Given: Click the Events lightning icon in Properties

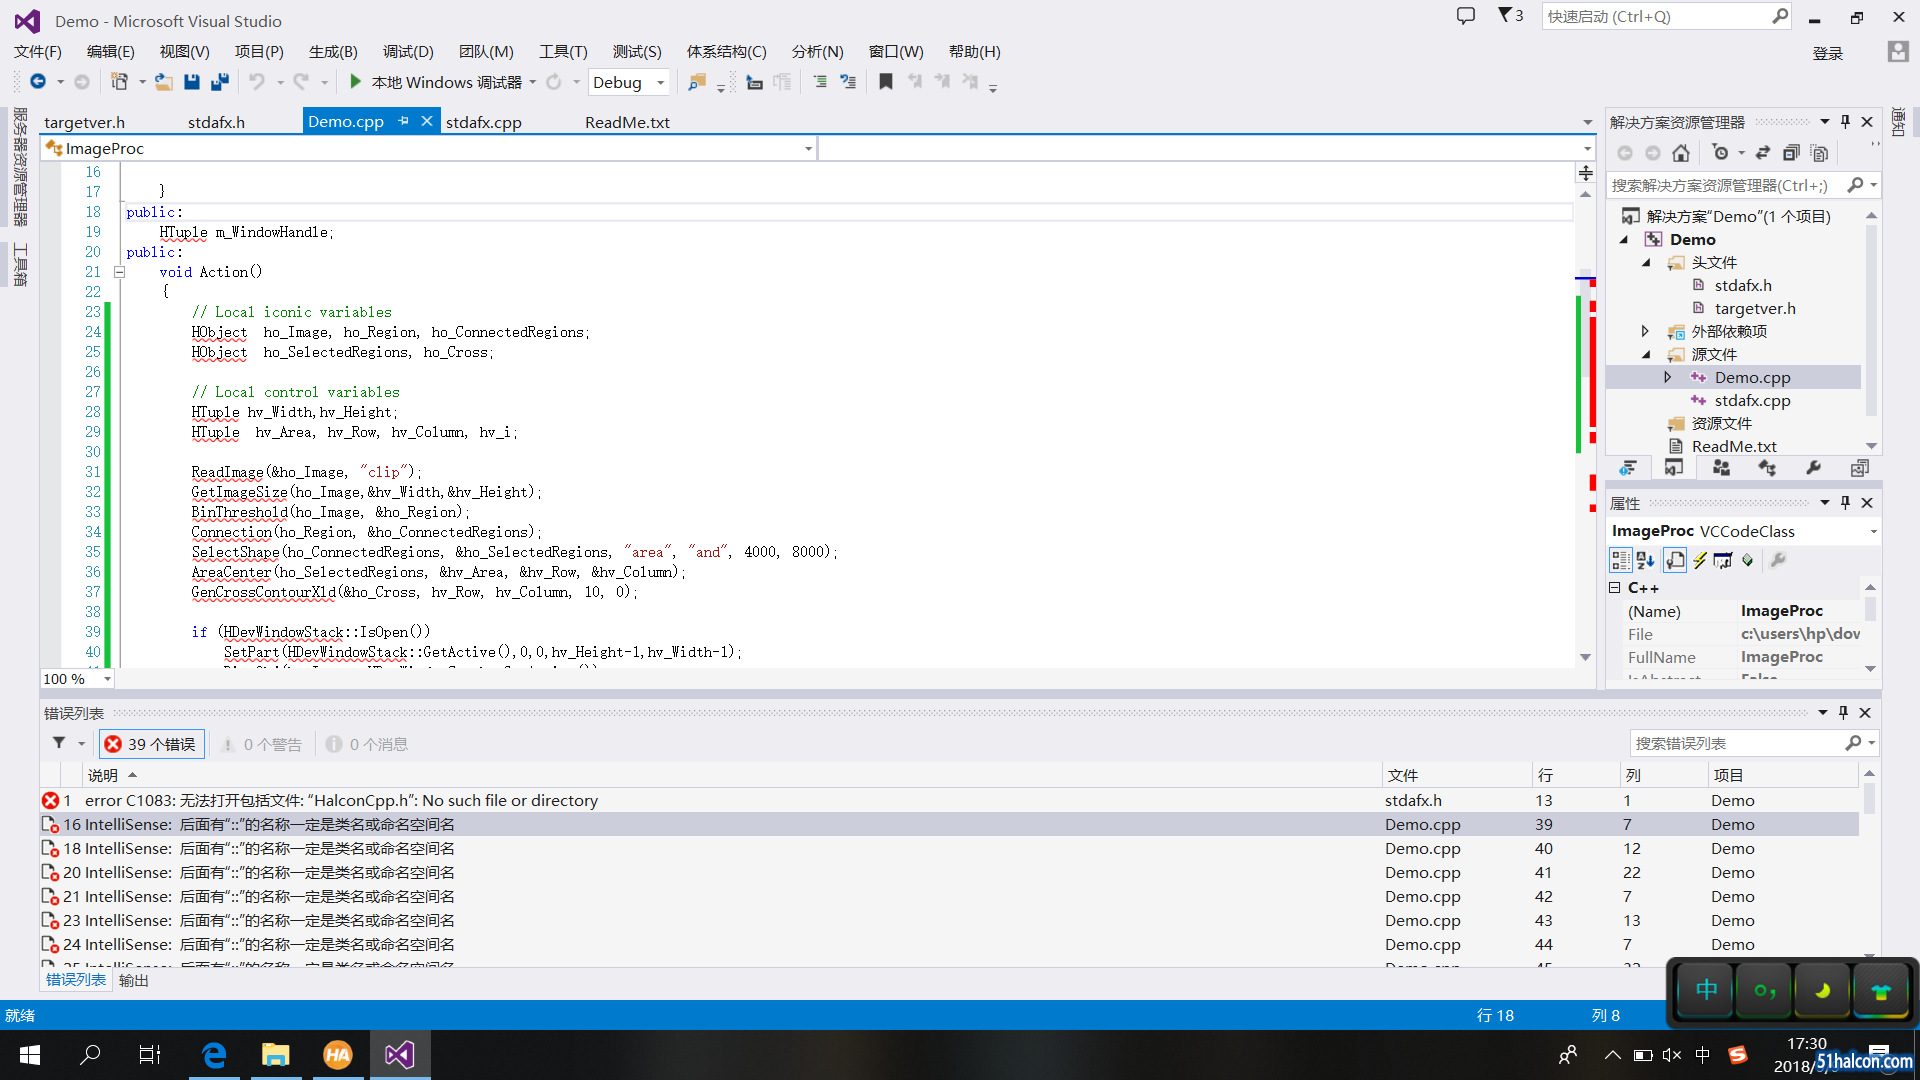Looking at the screenshot, I should 1699,561.
